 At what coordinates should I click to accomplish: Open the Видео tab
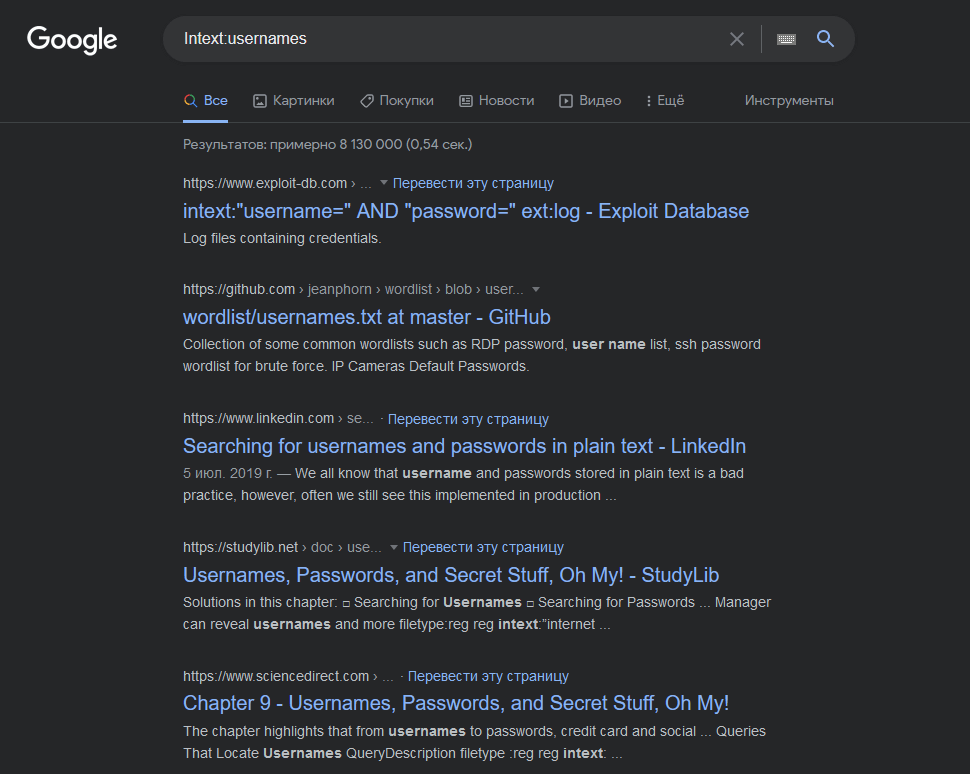pos(589,101)
